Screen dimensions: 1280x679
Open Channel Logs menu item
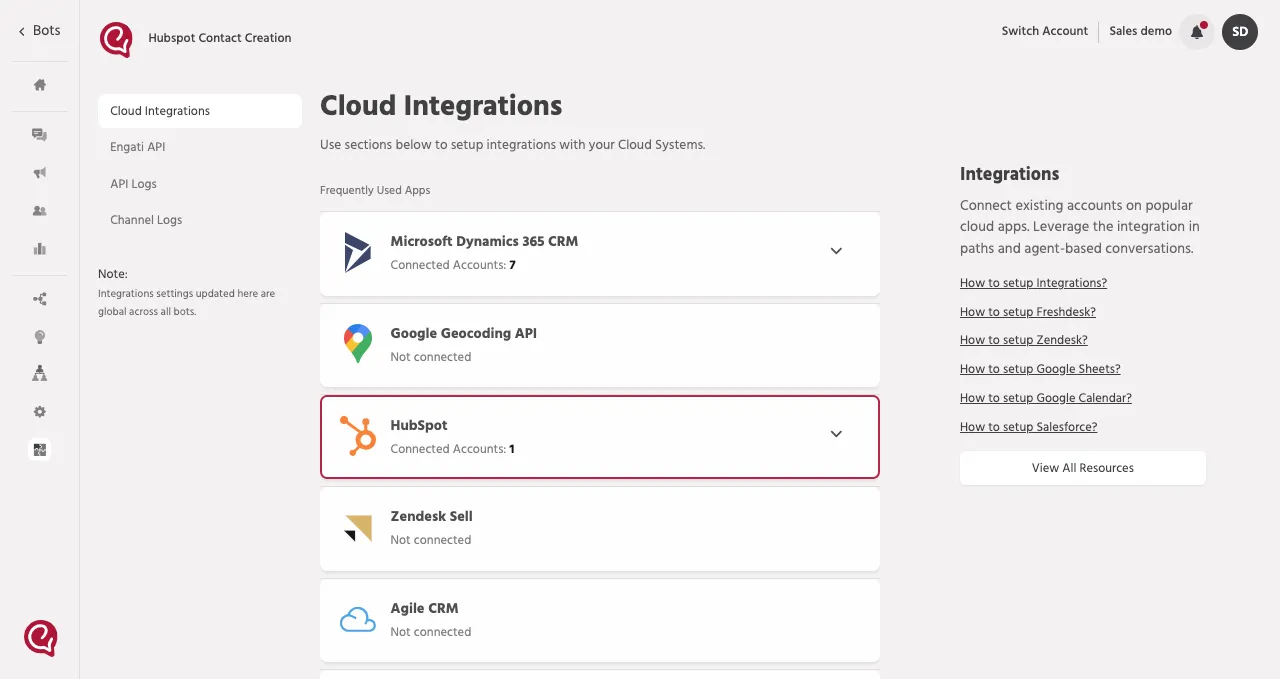146,220
